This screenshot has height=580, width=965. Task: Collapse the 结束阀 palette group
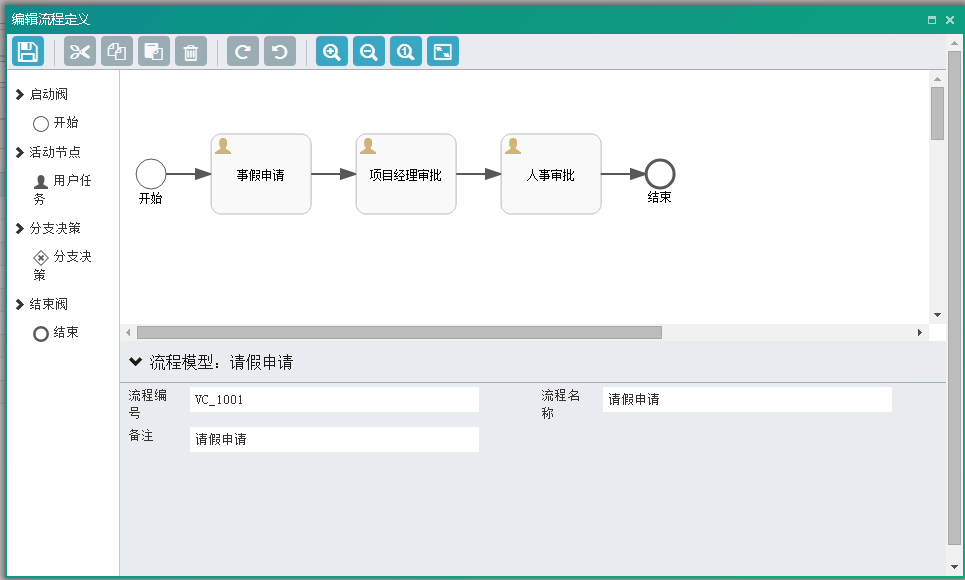tap(20, 304)
